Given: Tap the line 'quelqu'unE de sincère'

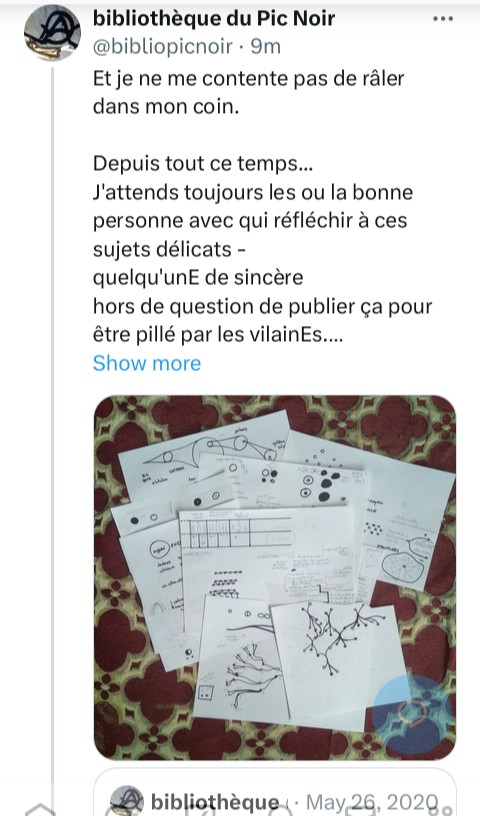Looking at the screenshot, I should click(198, 277).
